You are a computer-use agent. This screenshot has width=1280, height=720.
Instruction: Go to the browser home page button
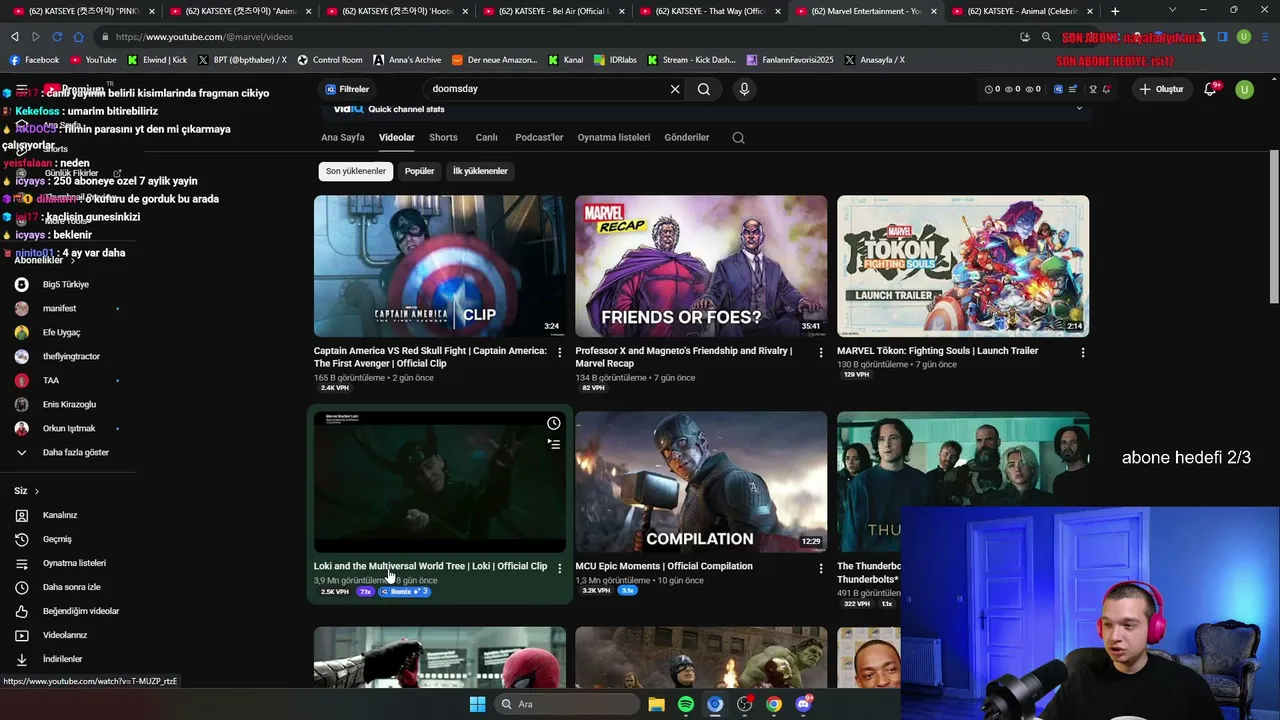coord(78,37)
